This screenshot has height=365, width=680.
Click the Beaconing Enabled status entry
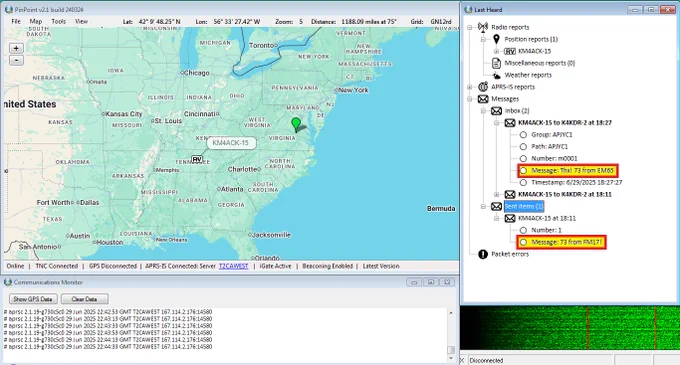pyautogui.click(x=327, y=266)
